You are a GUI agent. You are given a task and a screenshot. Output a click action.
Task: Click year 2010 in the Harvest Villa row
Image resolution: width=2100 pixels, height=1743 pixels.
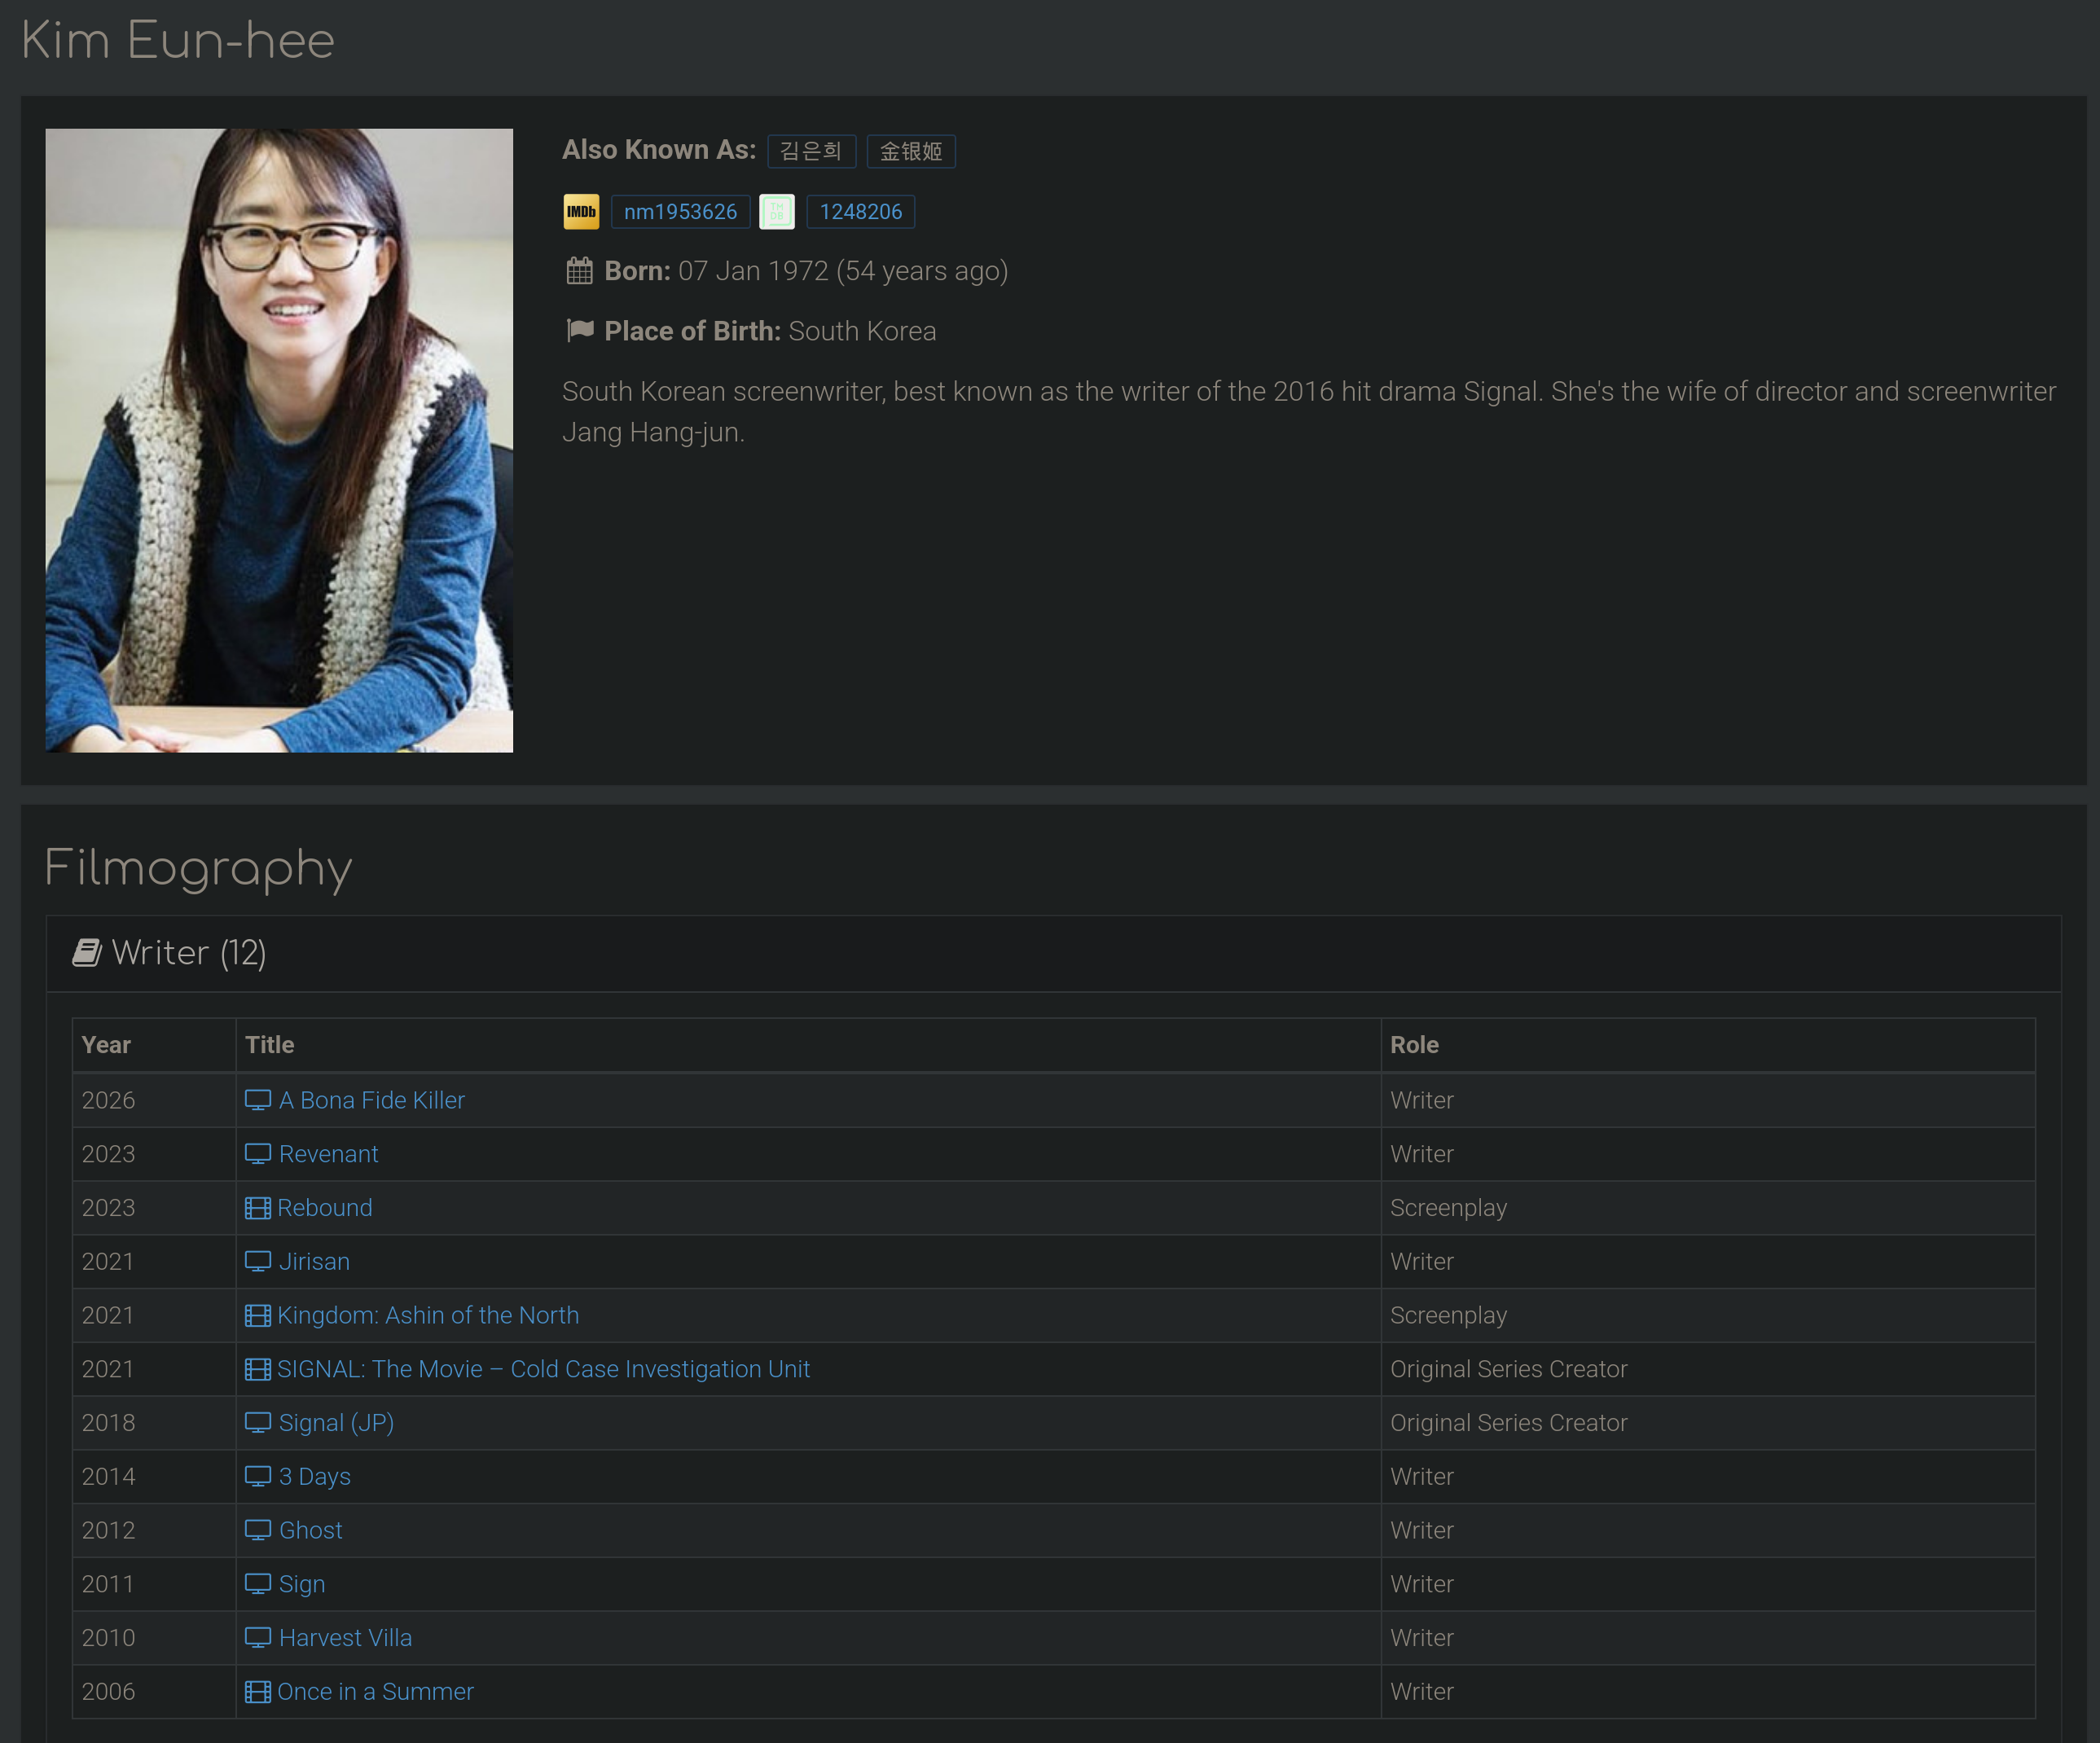pyautogui.click(x=108, y=1638)
